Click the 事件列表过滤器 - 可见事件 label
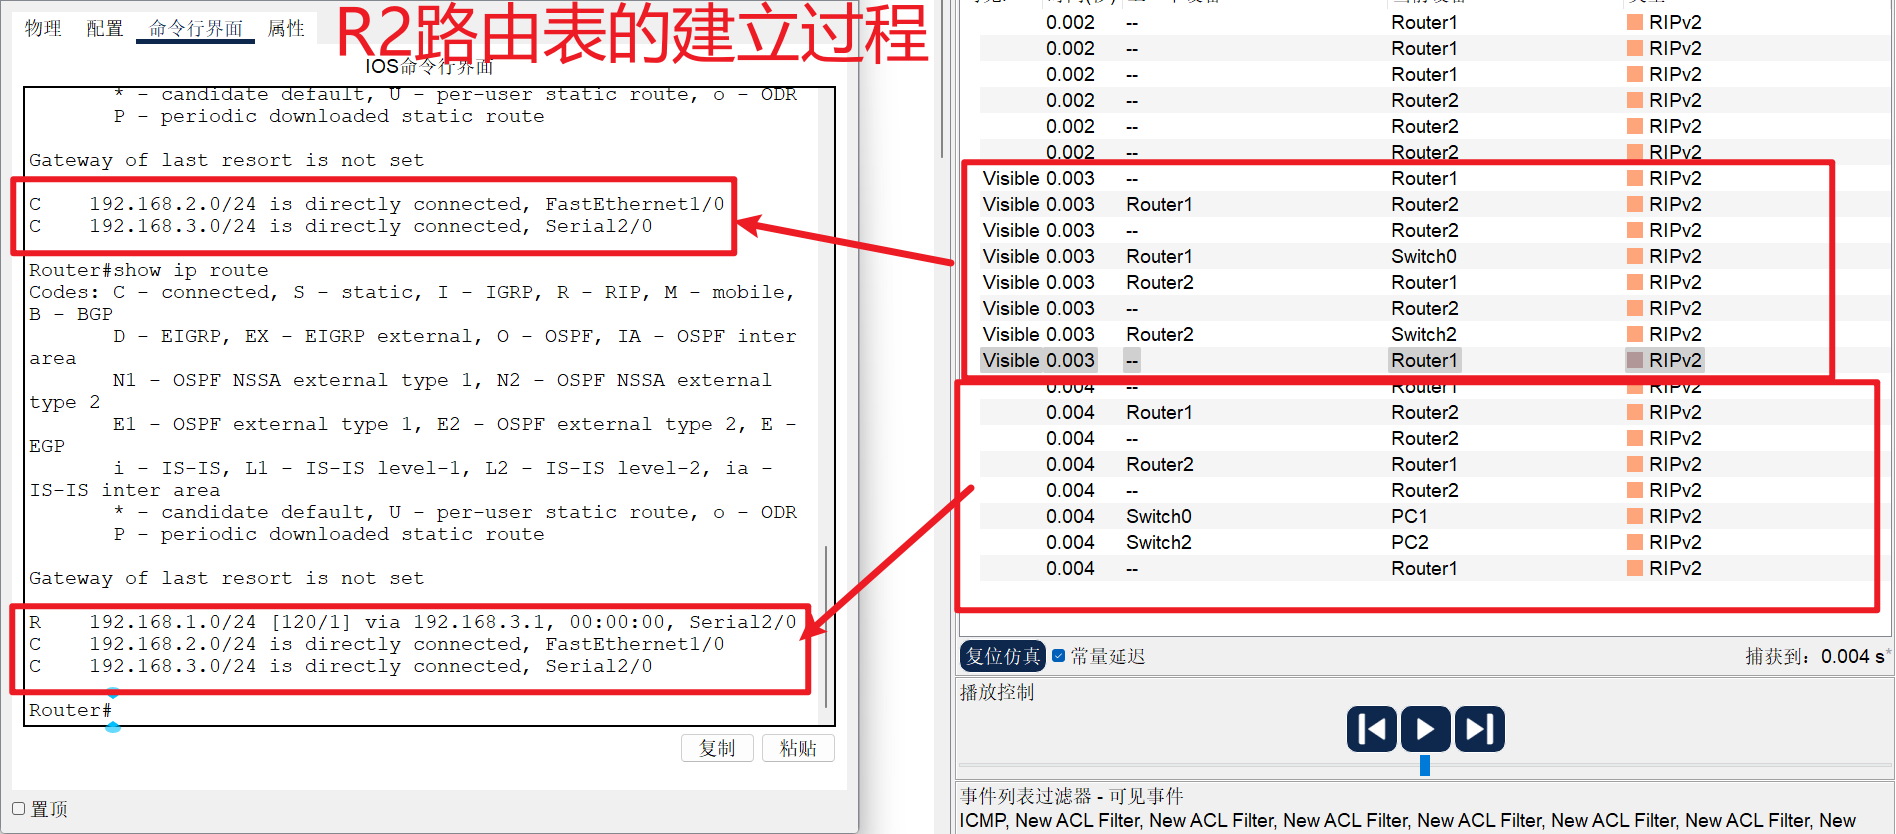 click(x=1071, y=796)
